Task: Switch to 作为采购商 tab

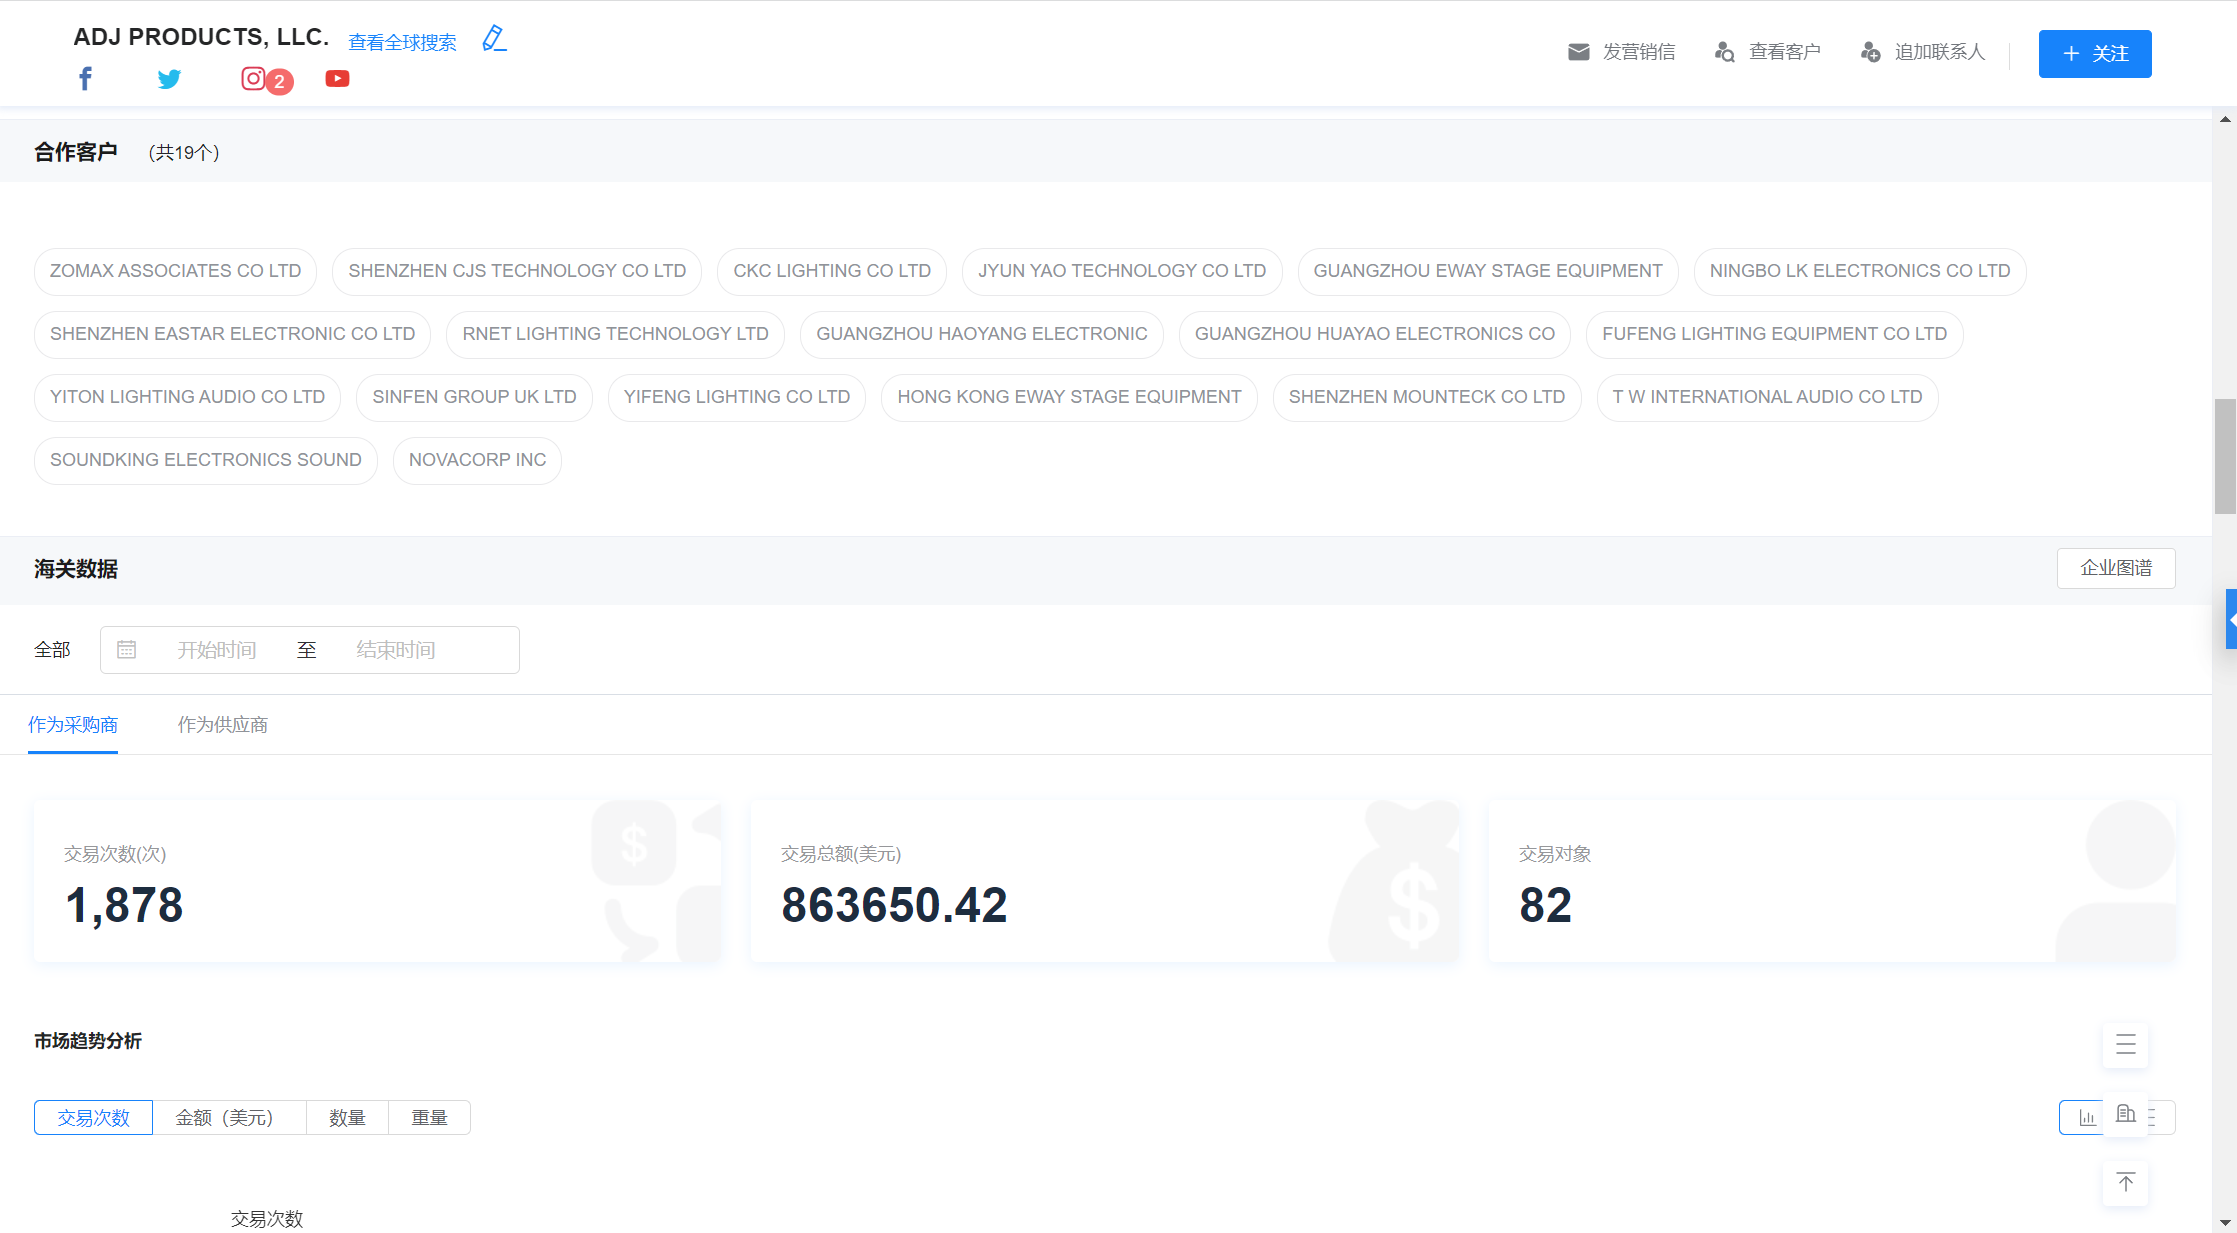Action: pos(73,725)
